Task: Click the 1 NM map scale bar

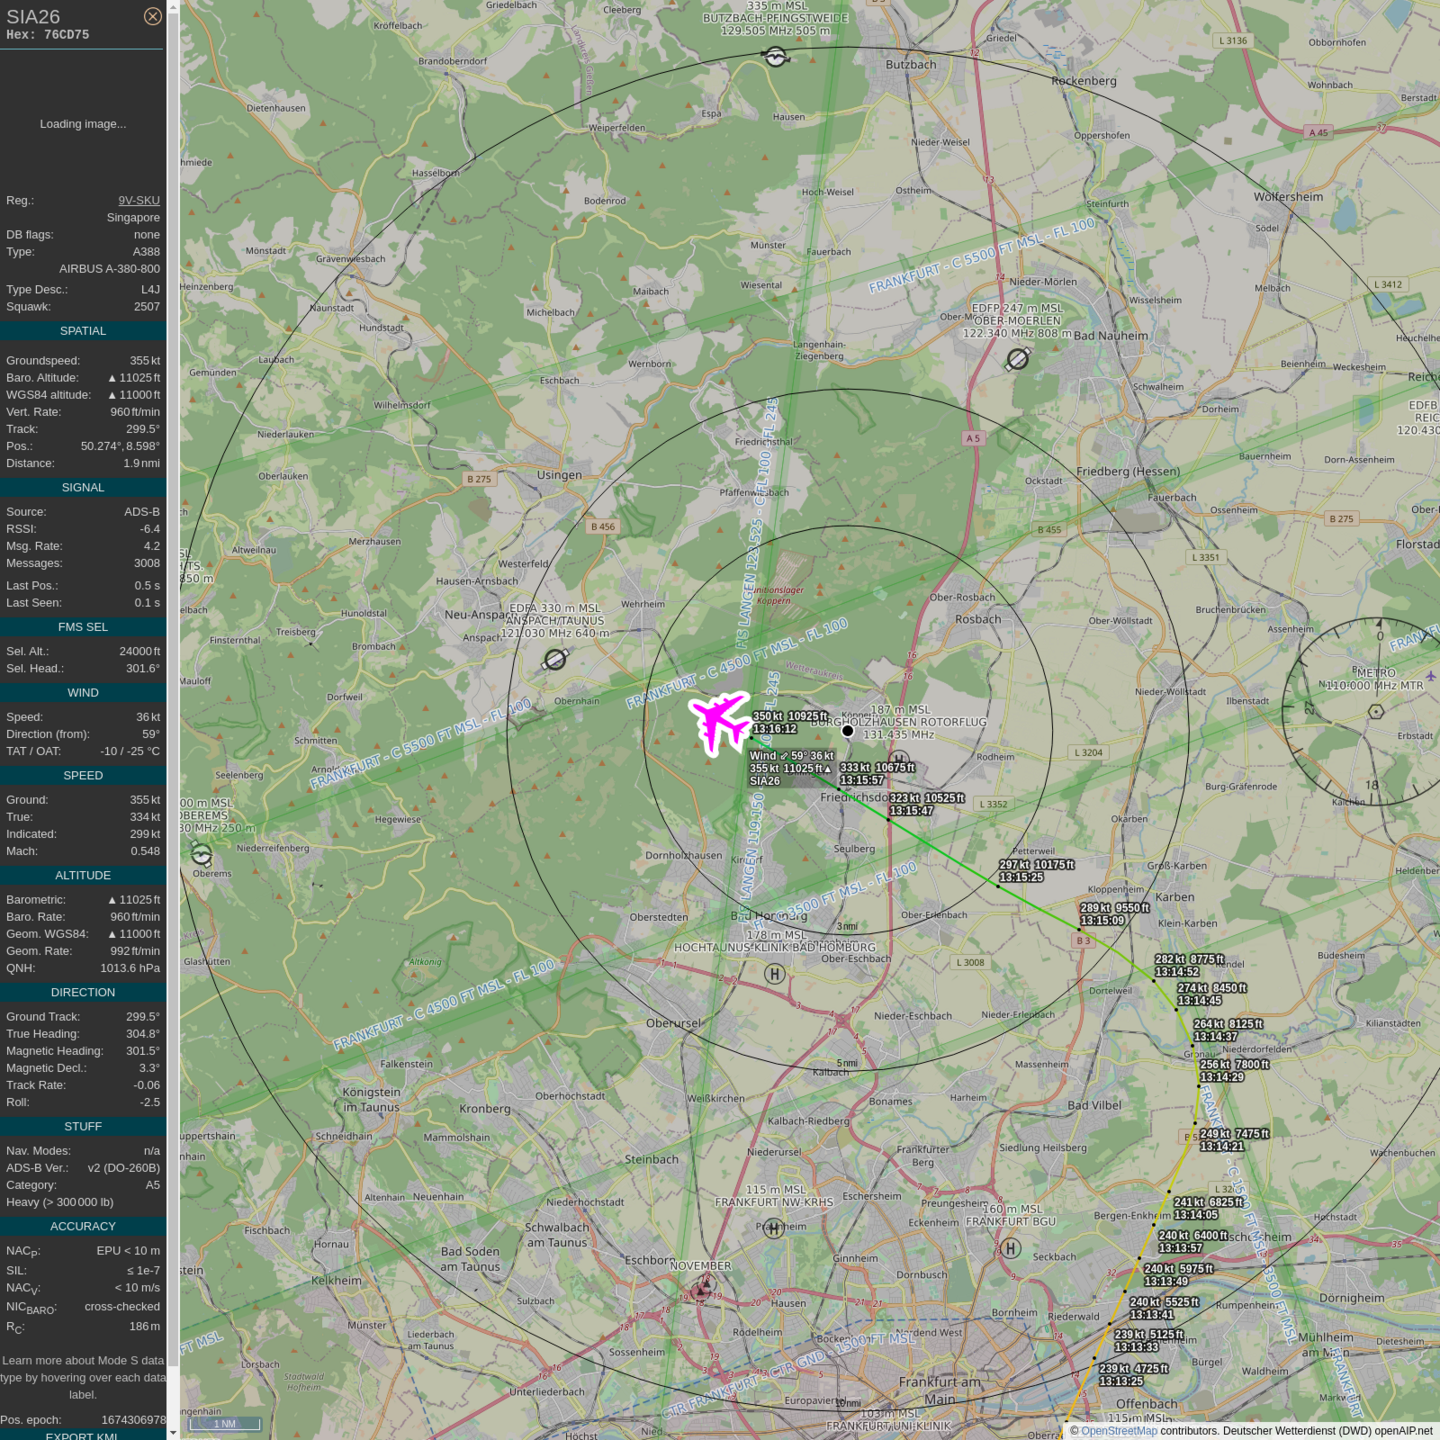Action: click(225, 1424)
